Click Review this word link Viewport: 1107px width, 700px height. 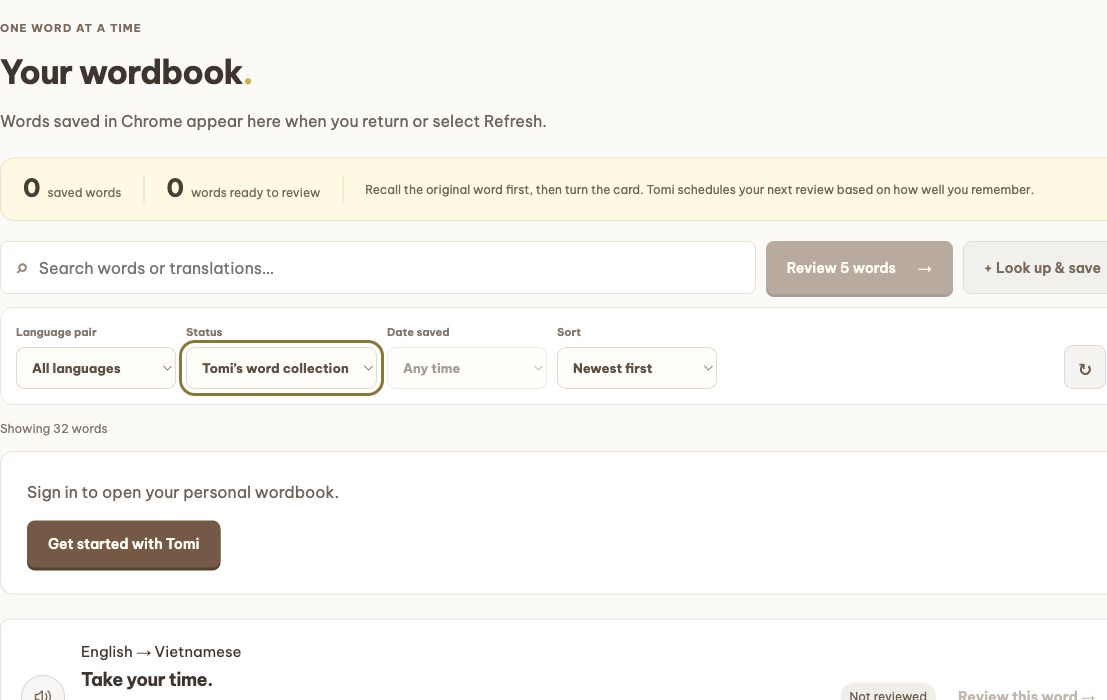click(1026, 695)
